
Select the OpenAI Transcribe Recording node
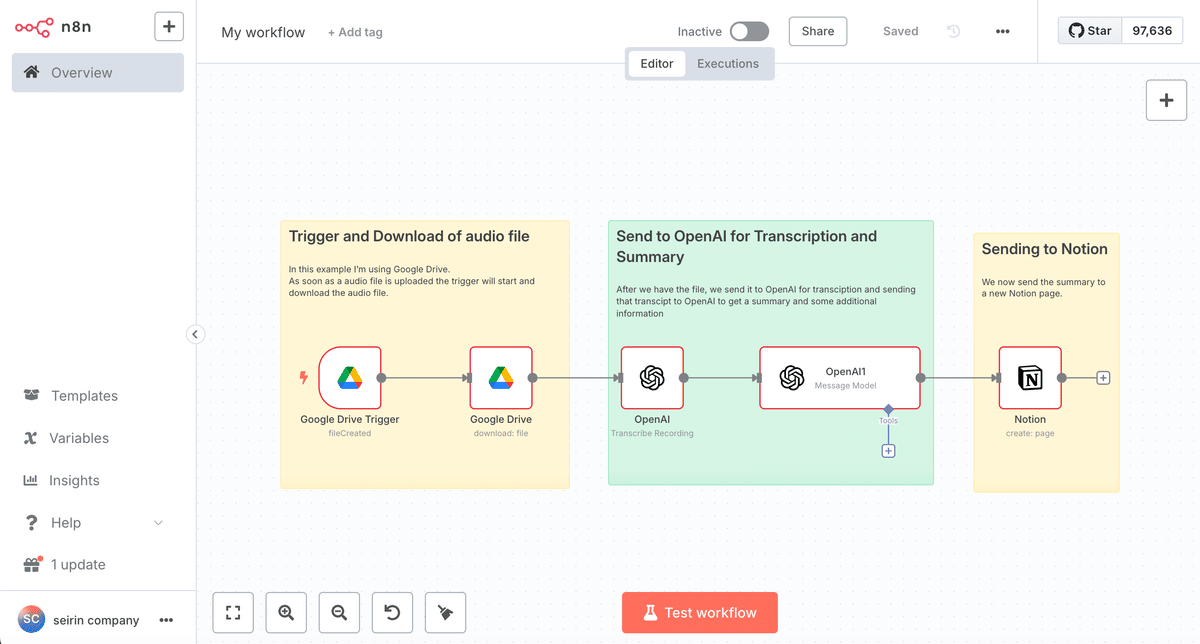(652, 378)
